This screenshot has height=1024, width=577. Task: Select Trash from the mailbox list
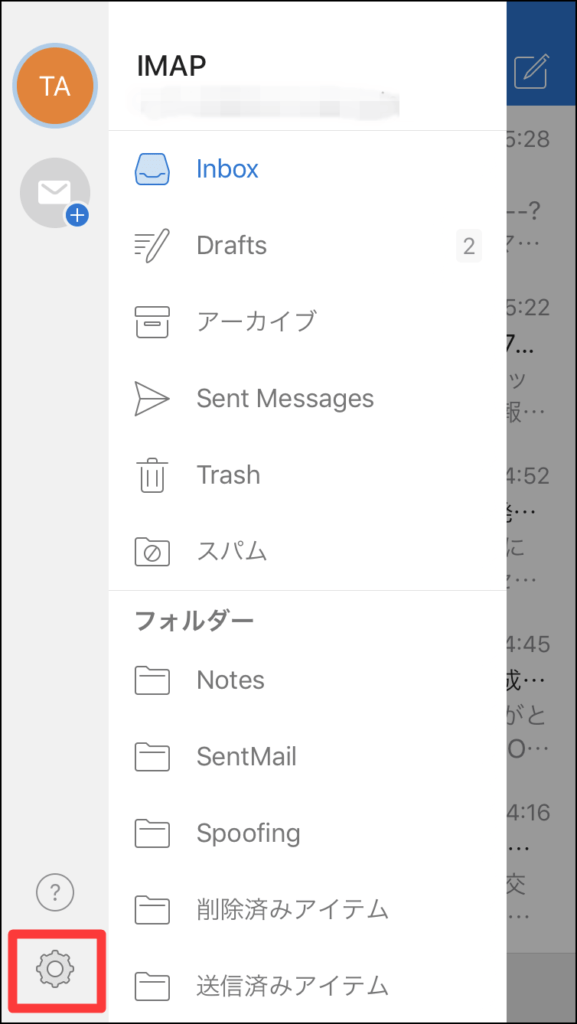pos(228,475)
